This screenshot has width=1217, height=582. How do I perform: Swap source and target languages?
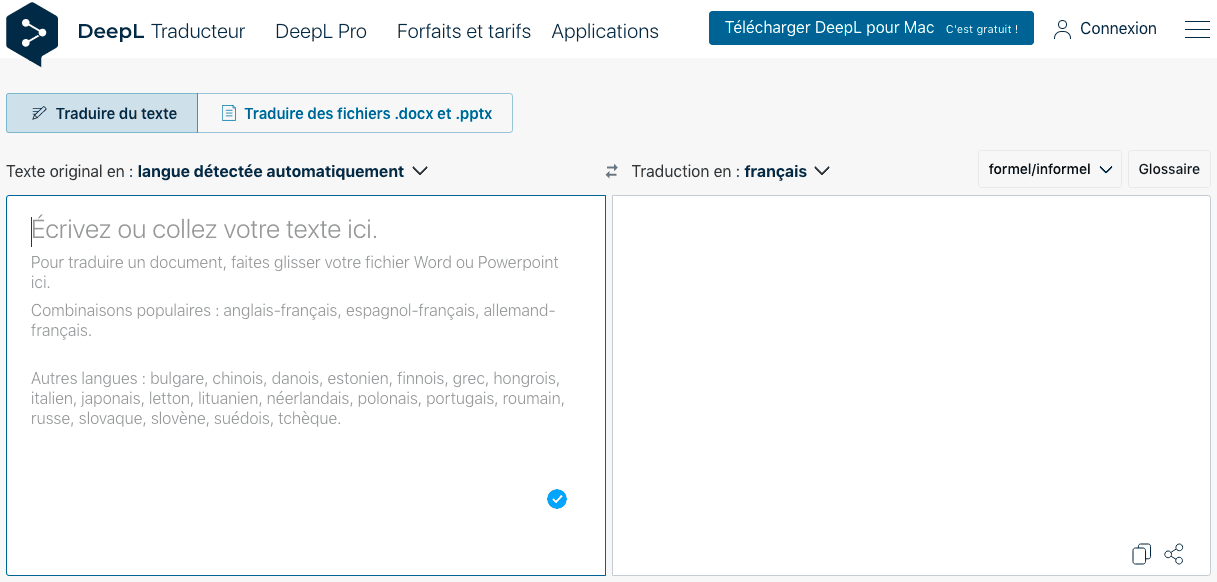pyautogui.click(x=612, y=172)
